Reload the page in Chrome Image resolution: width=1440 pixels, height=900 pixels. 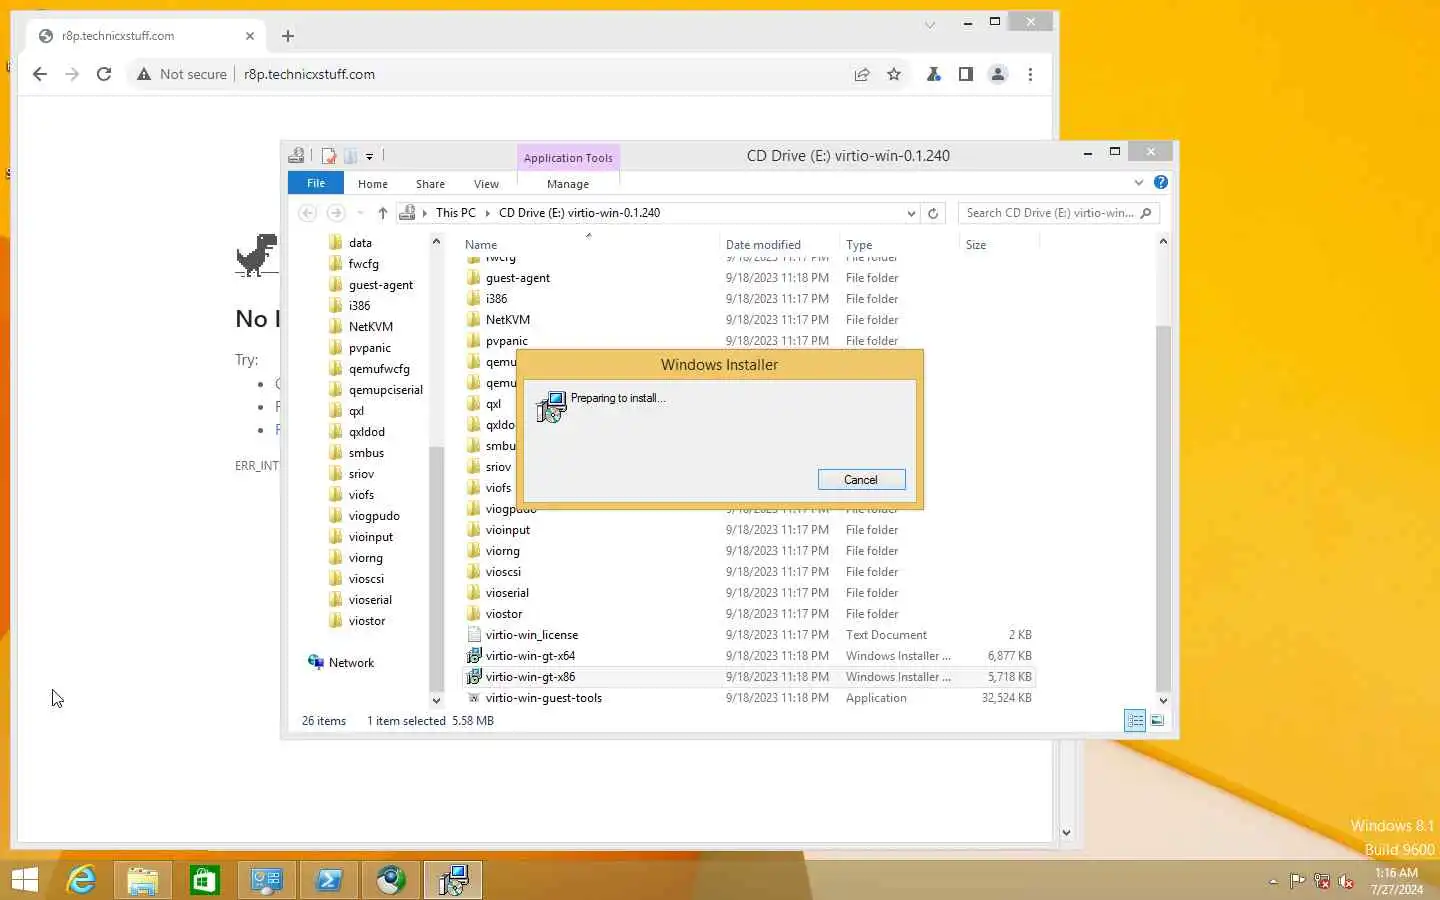(104, 74)
